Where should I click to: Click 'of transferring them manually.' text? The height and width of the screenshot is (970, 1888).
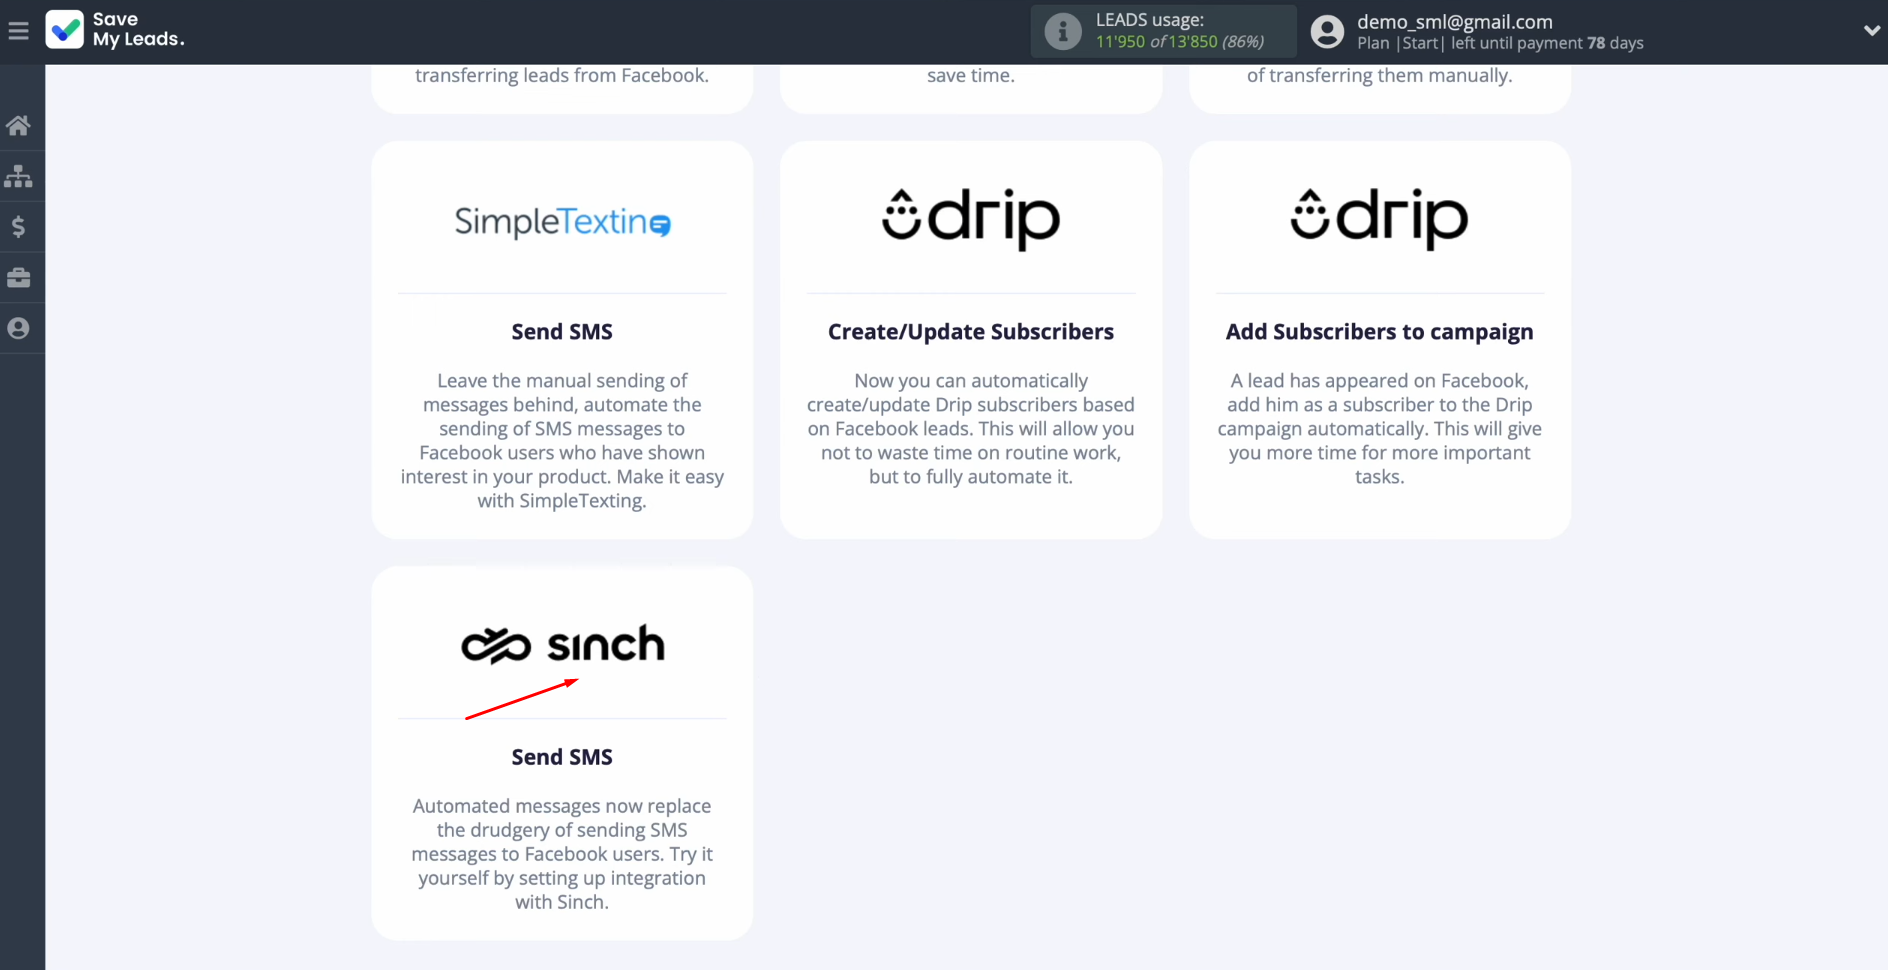[1379, 76]
